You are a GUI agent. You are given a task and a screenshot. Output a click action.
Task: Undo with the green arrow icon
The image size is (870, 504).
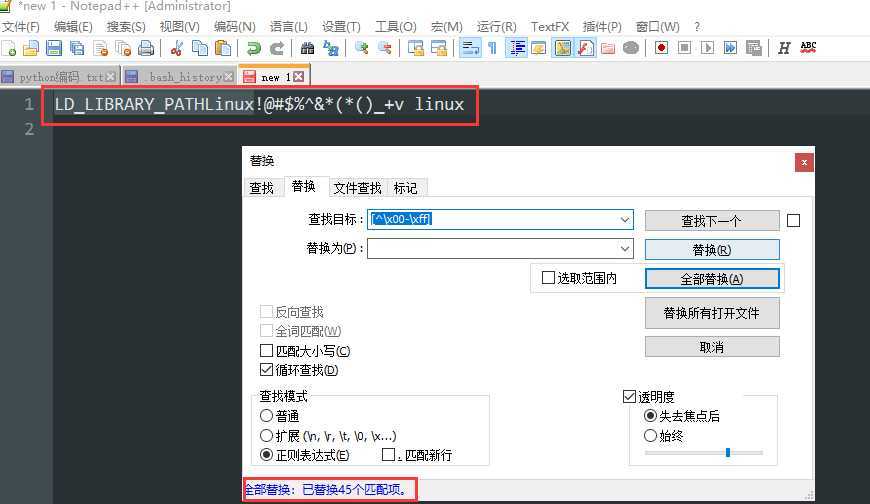coord(254,48)
